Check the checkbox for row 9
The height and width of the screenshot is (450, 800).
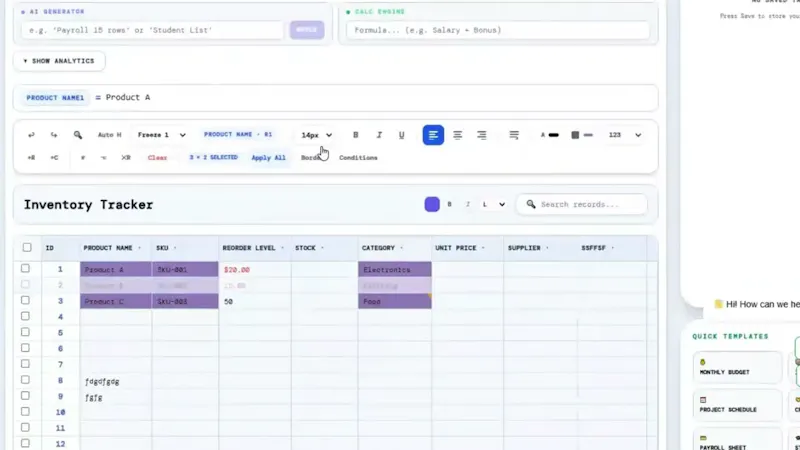pos(26,395)
